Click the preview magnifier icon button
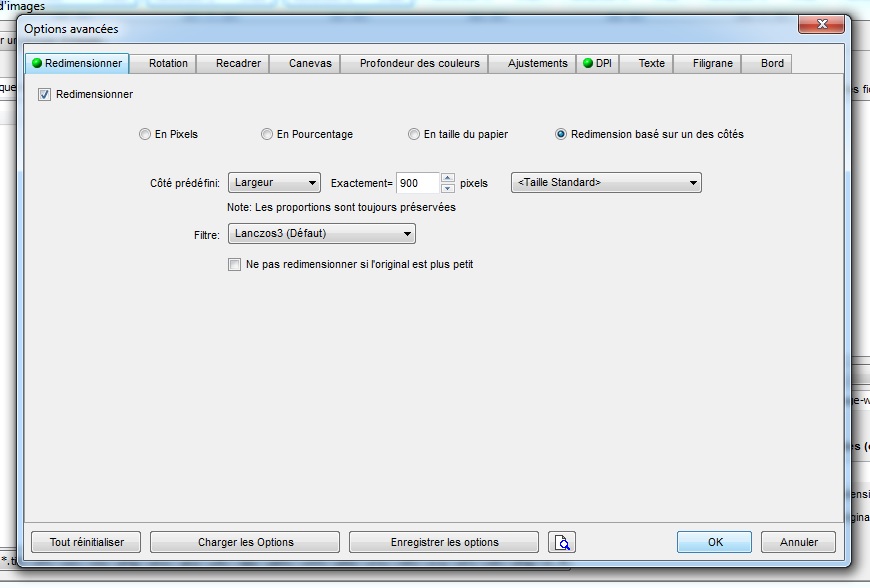870x588 pixels. [562, 542]
